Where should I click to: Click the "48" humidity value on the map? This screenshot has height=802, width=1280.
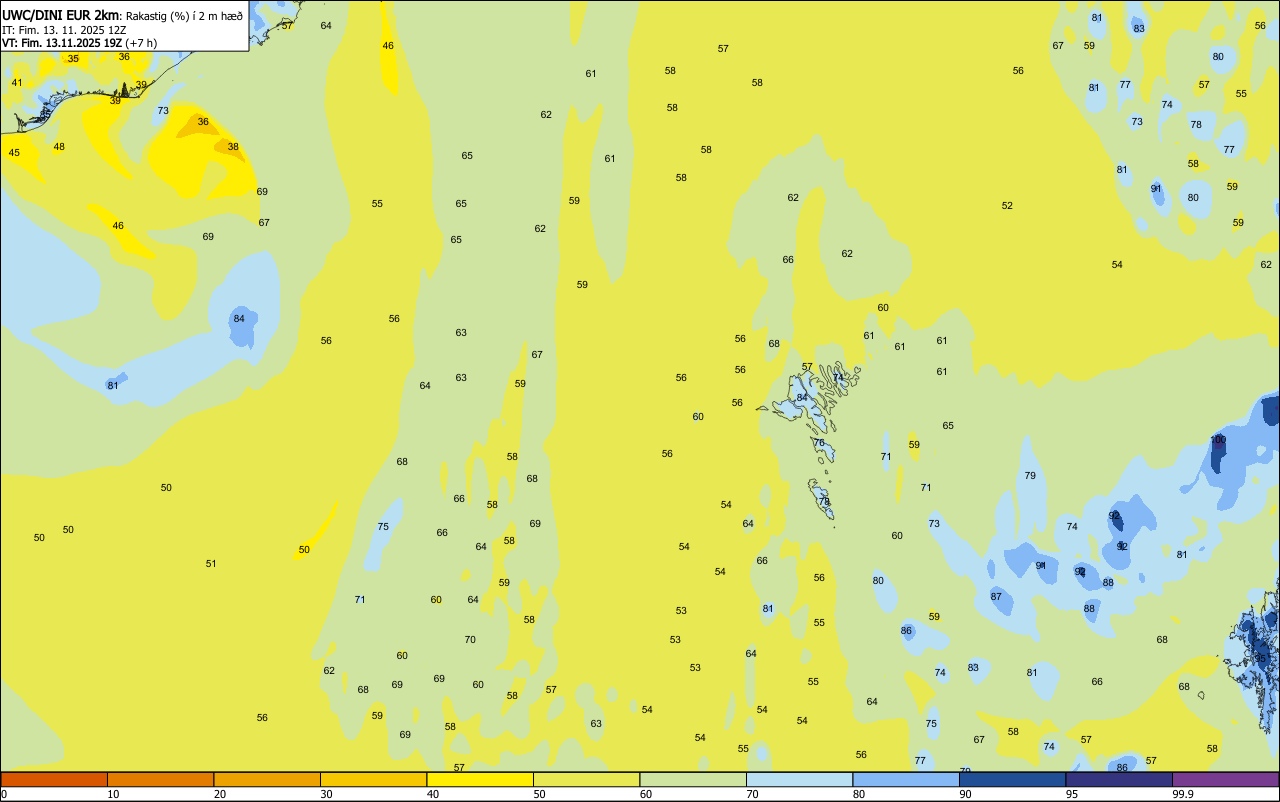click(59, 147)
